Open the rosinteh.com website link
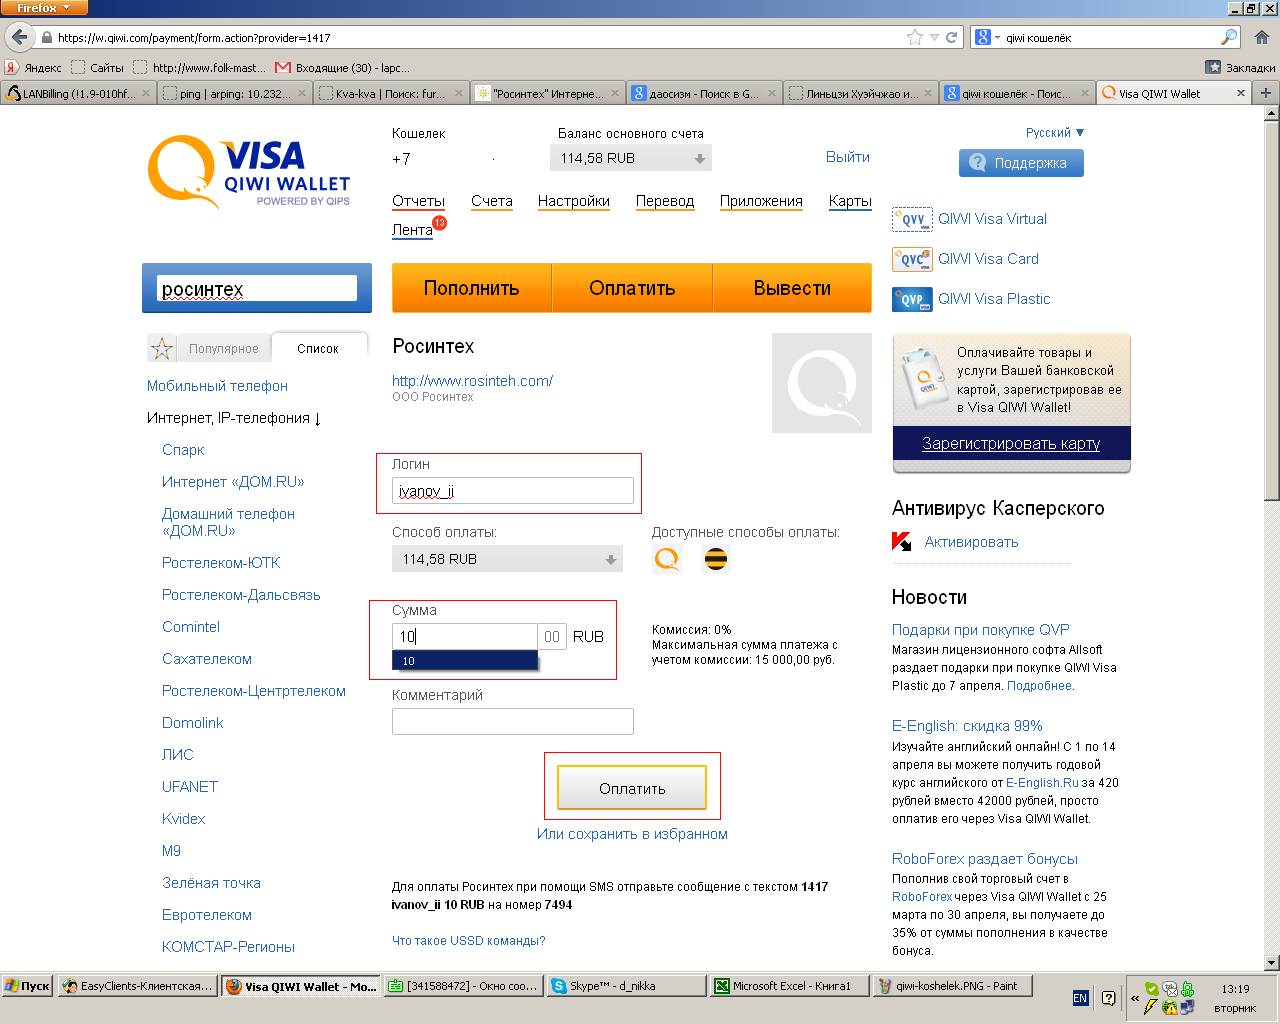The image size is (1280, 1024). (472, 381)
